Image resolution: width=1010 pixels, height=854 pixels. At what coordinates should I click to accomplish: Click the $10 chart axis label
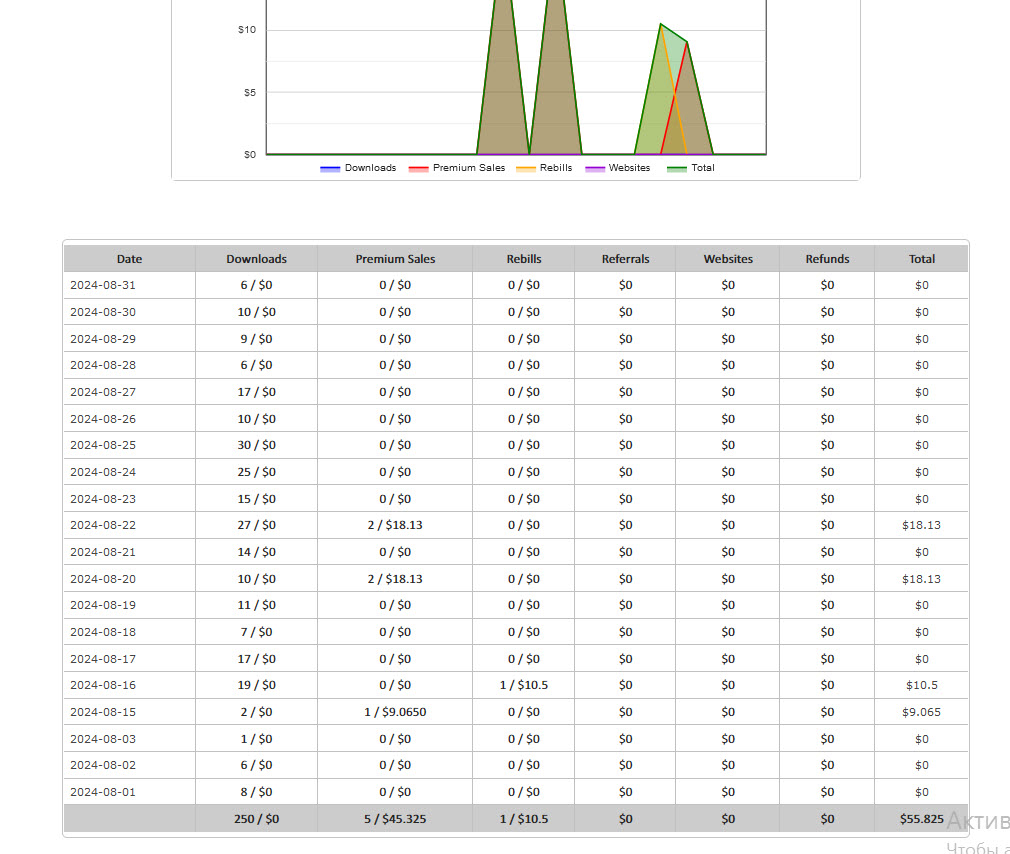pyautogui.click(x=247, y=30)
